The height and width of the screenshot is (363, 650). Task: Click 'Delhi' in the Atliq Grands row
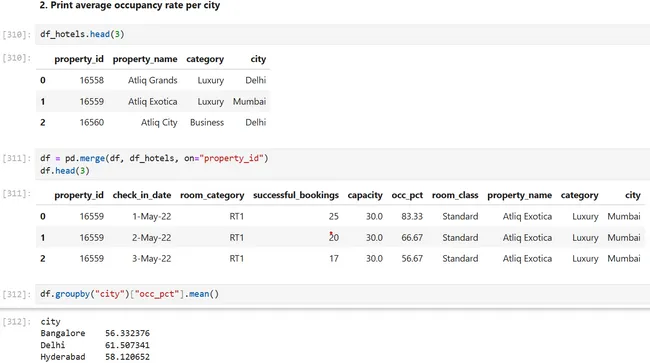pos(255,80)
